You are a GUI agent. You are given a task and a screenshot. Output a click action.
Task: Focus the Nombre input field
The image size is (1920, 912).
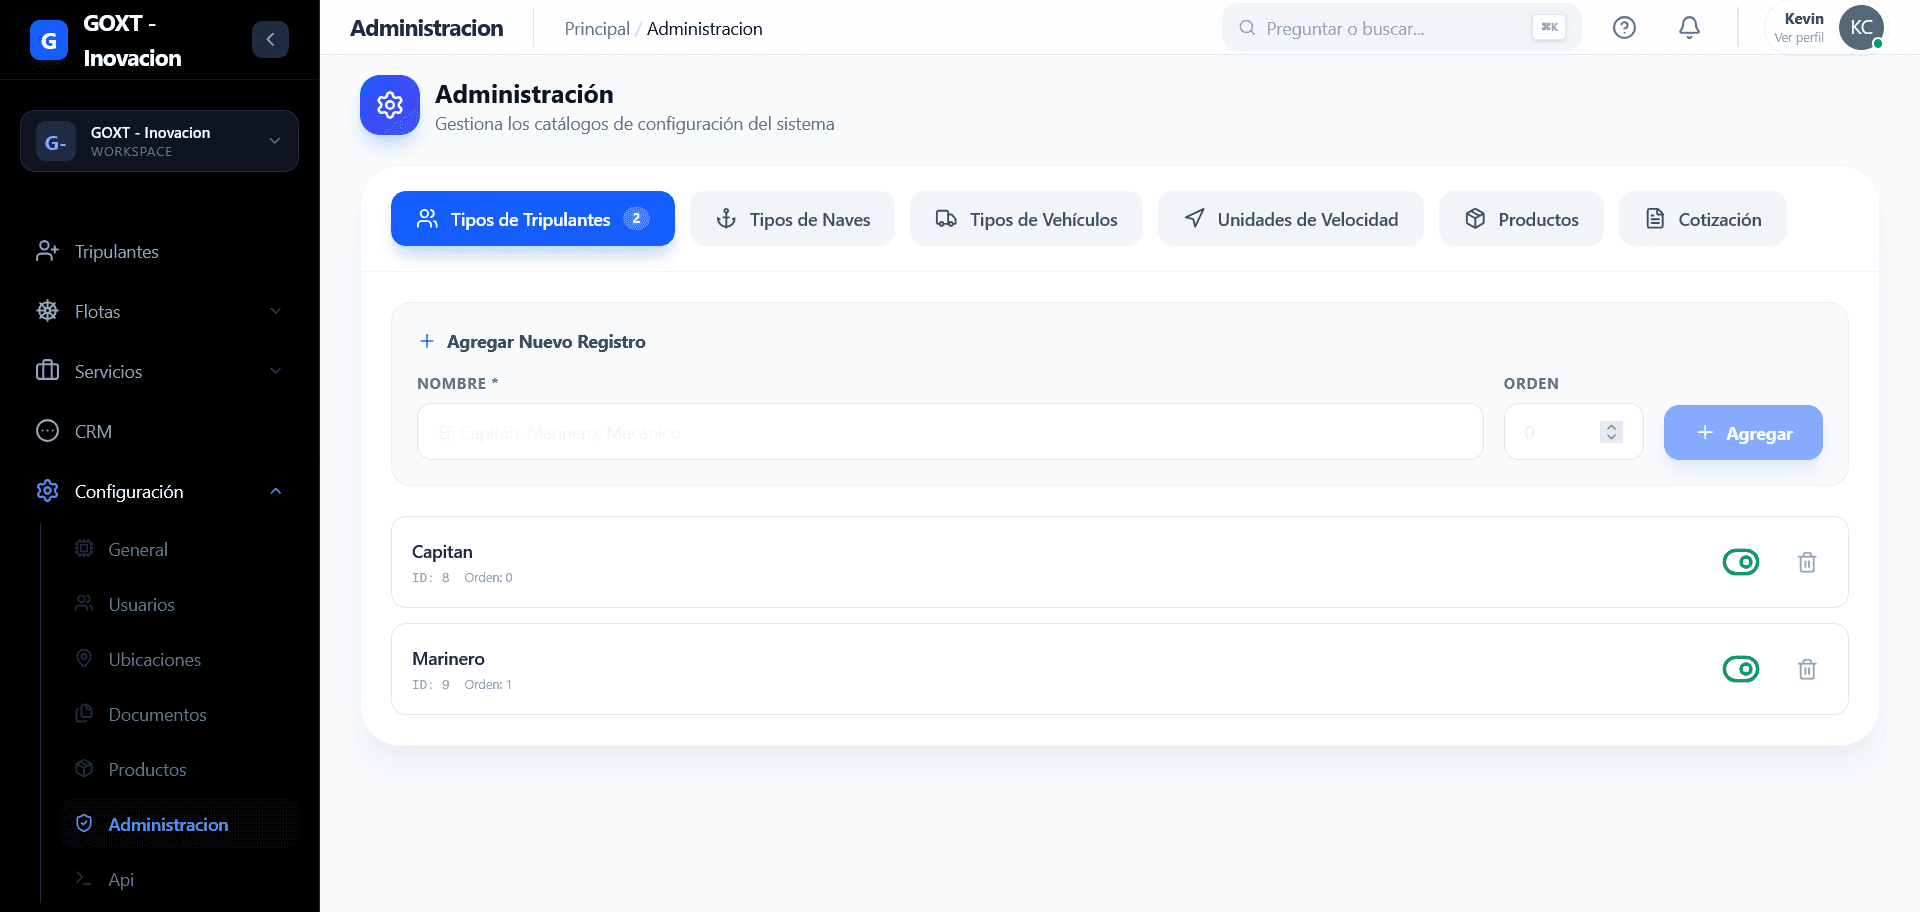(950, 432)
